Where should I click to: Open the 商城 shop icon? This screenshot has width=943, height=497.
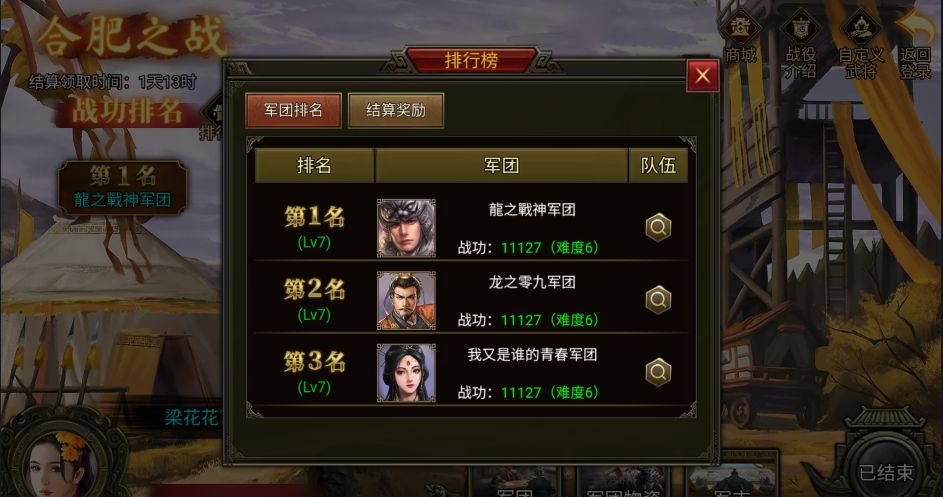(x=740, y=39)
